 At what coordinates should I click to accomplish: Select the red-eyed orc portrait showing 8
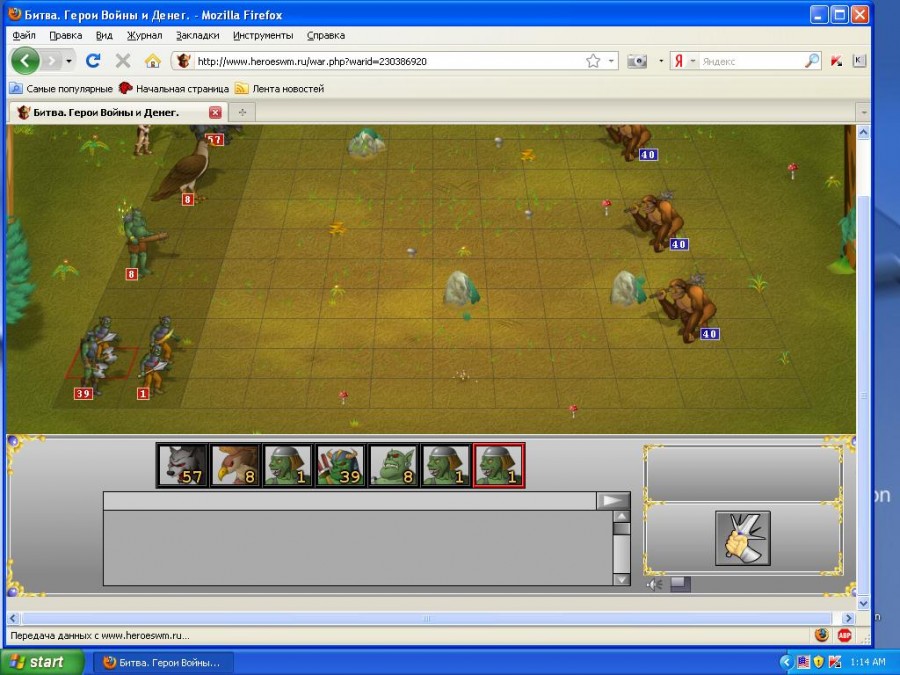pos(393,465)
